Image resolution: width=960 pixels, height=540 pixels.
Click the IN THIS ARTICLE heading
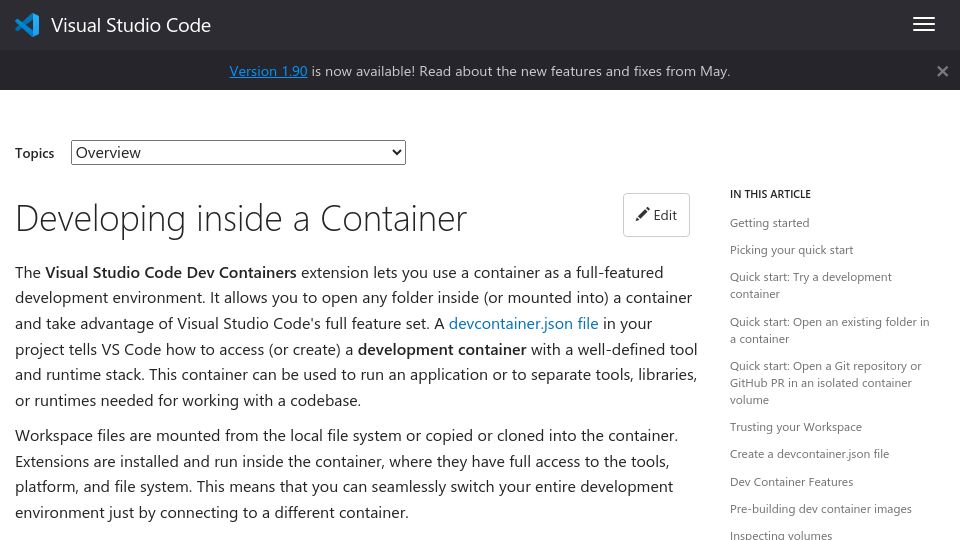(x=770, y=194)
